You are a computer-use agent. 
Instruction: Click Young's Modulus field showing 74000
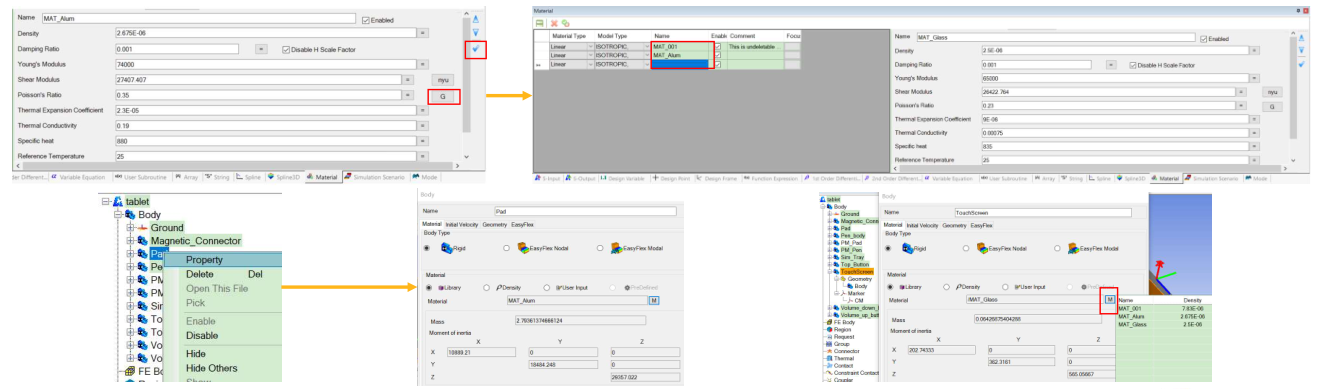click(x=265, y=63)
